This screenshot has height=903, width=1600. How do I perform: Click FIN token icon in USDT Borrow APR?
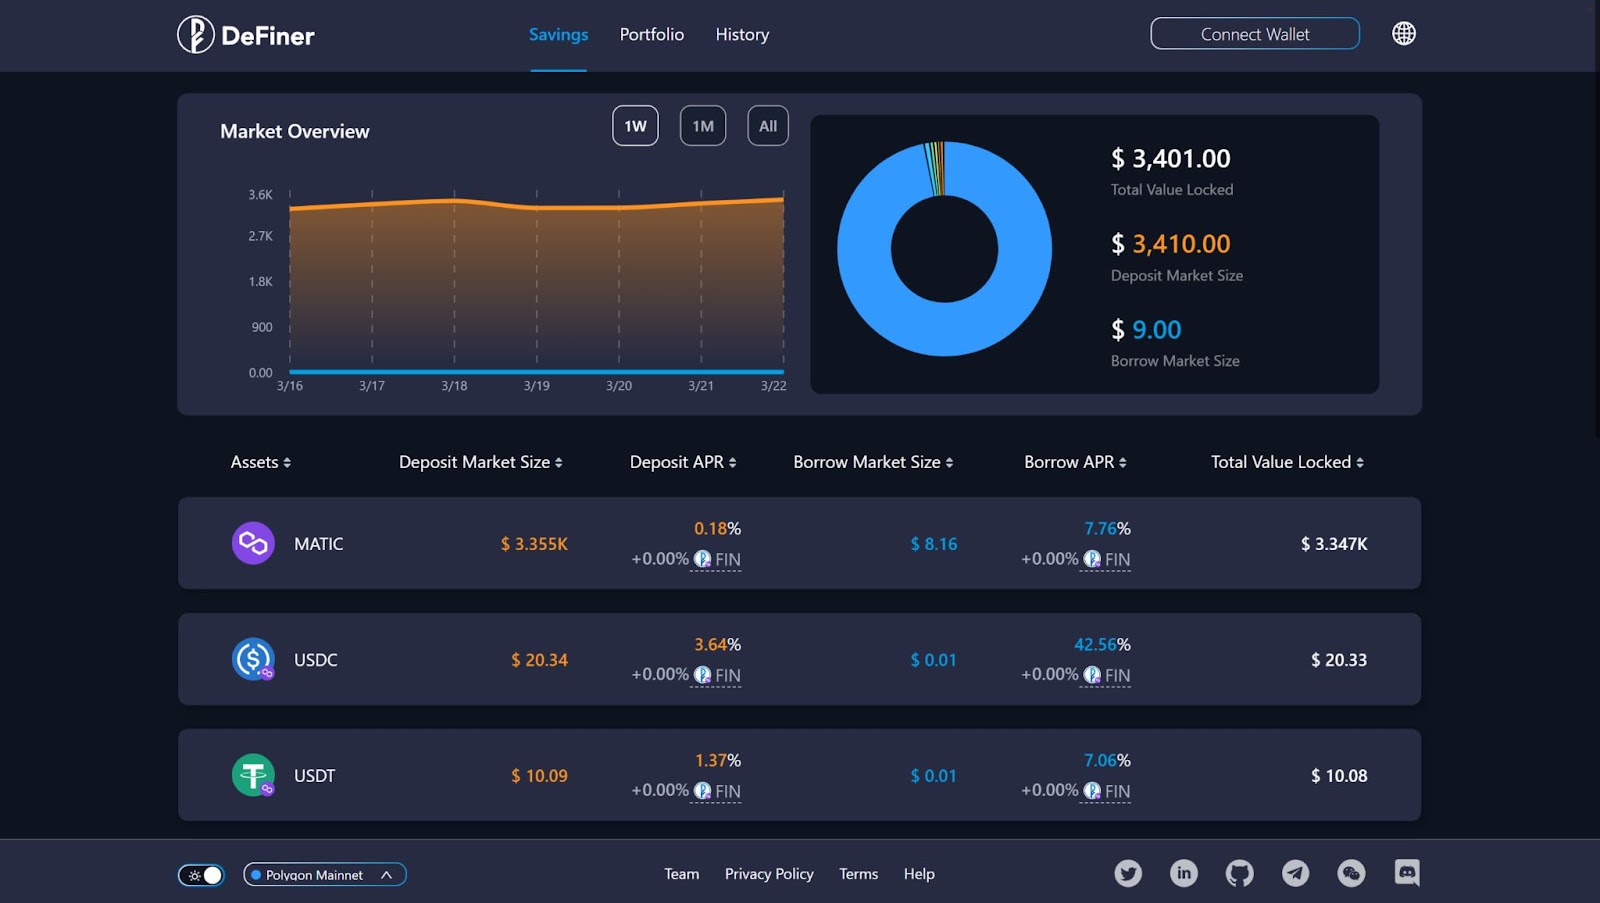tap(1092, 791)
